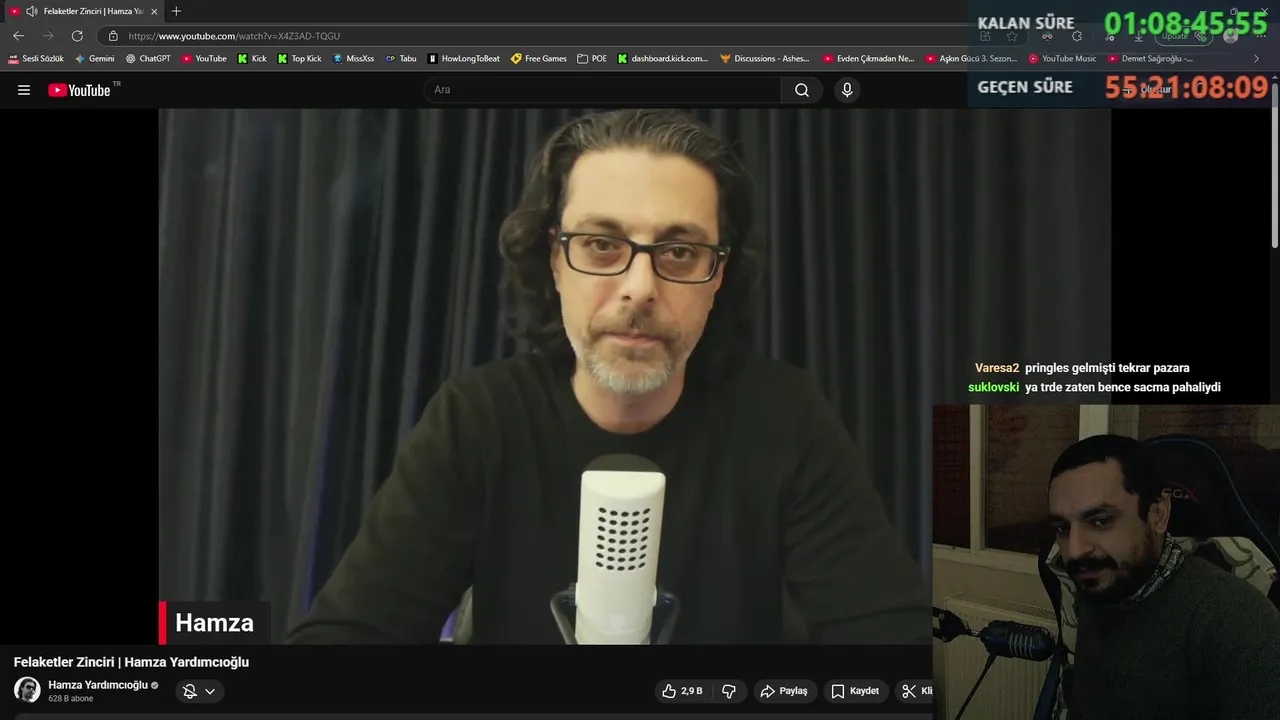Open Hamza Yardımcıoğlu channel avatar

click(x=27, y=690)
